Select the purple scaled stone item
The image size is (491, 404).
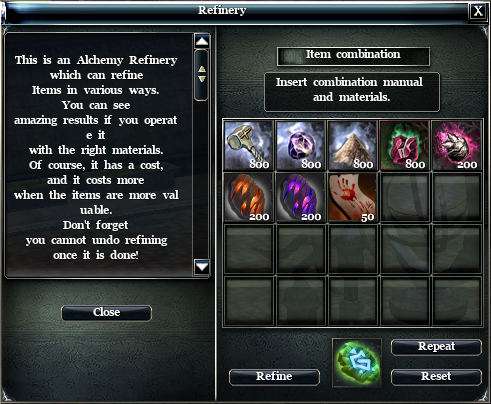pos(301,197)
